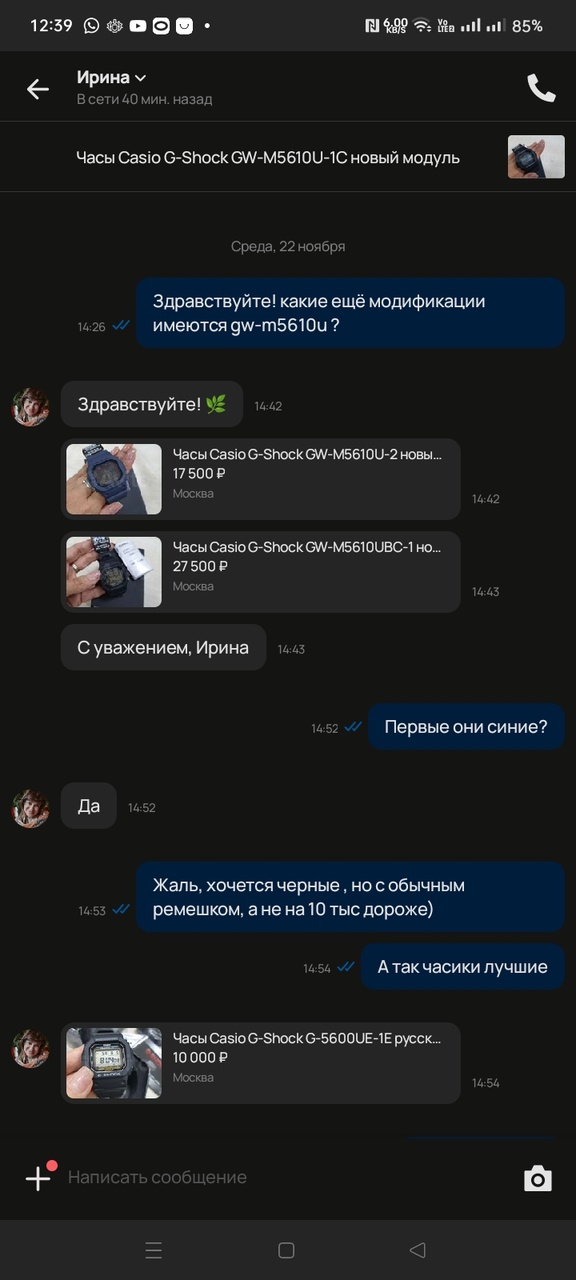Open attachments with the plus icon
The height and width of the screenshot is (1280, 576).
(x=38, y=1177)
